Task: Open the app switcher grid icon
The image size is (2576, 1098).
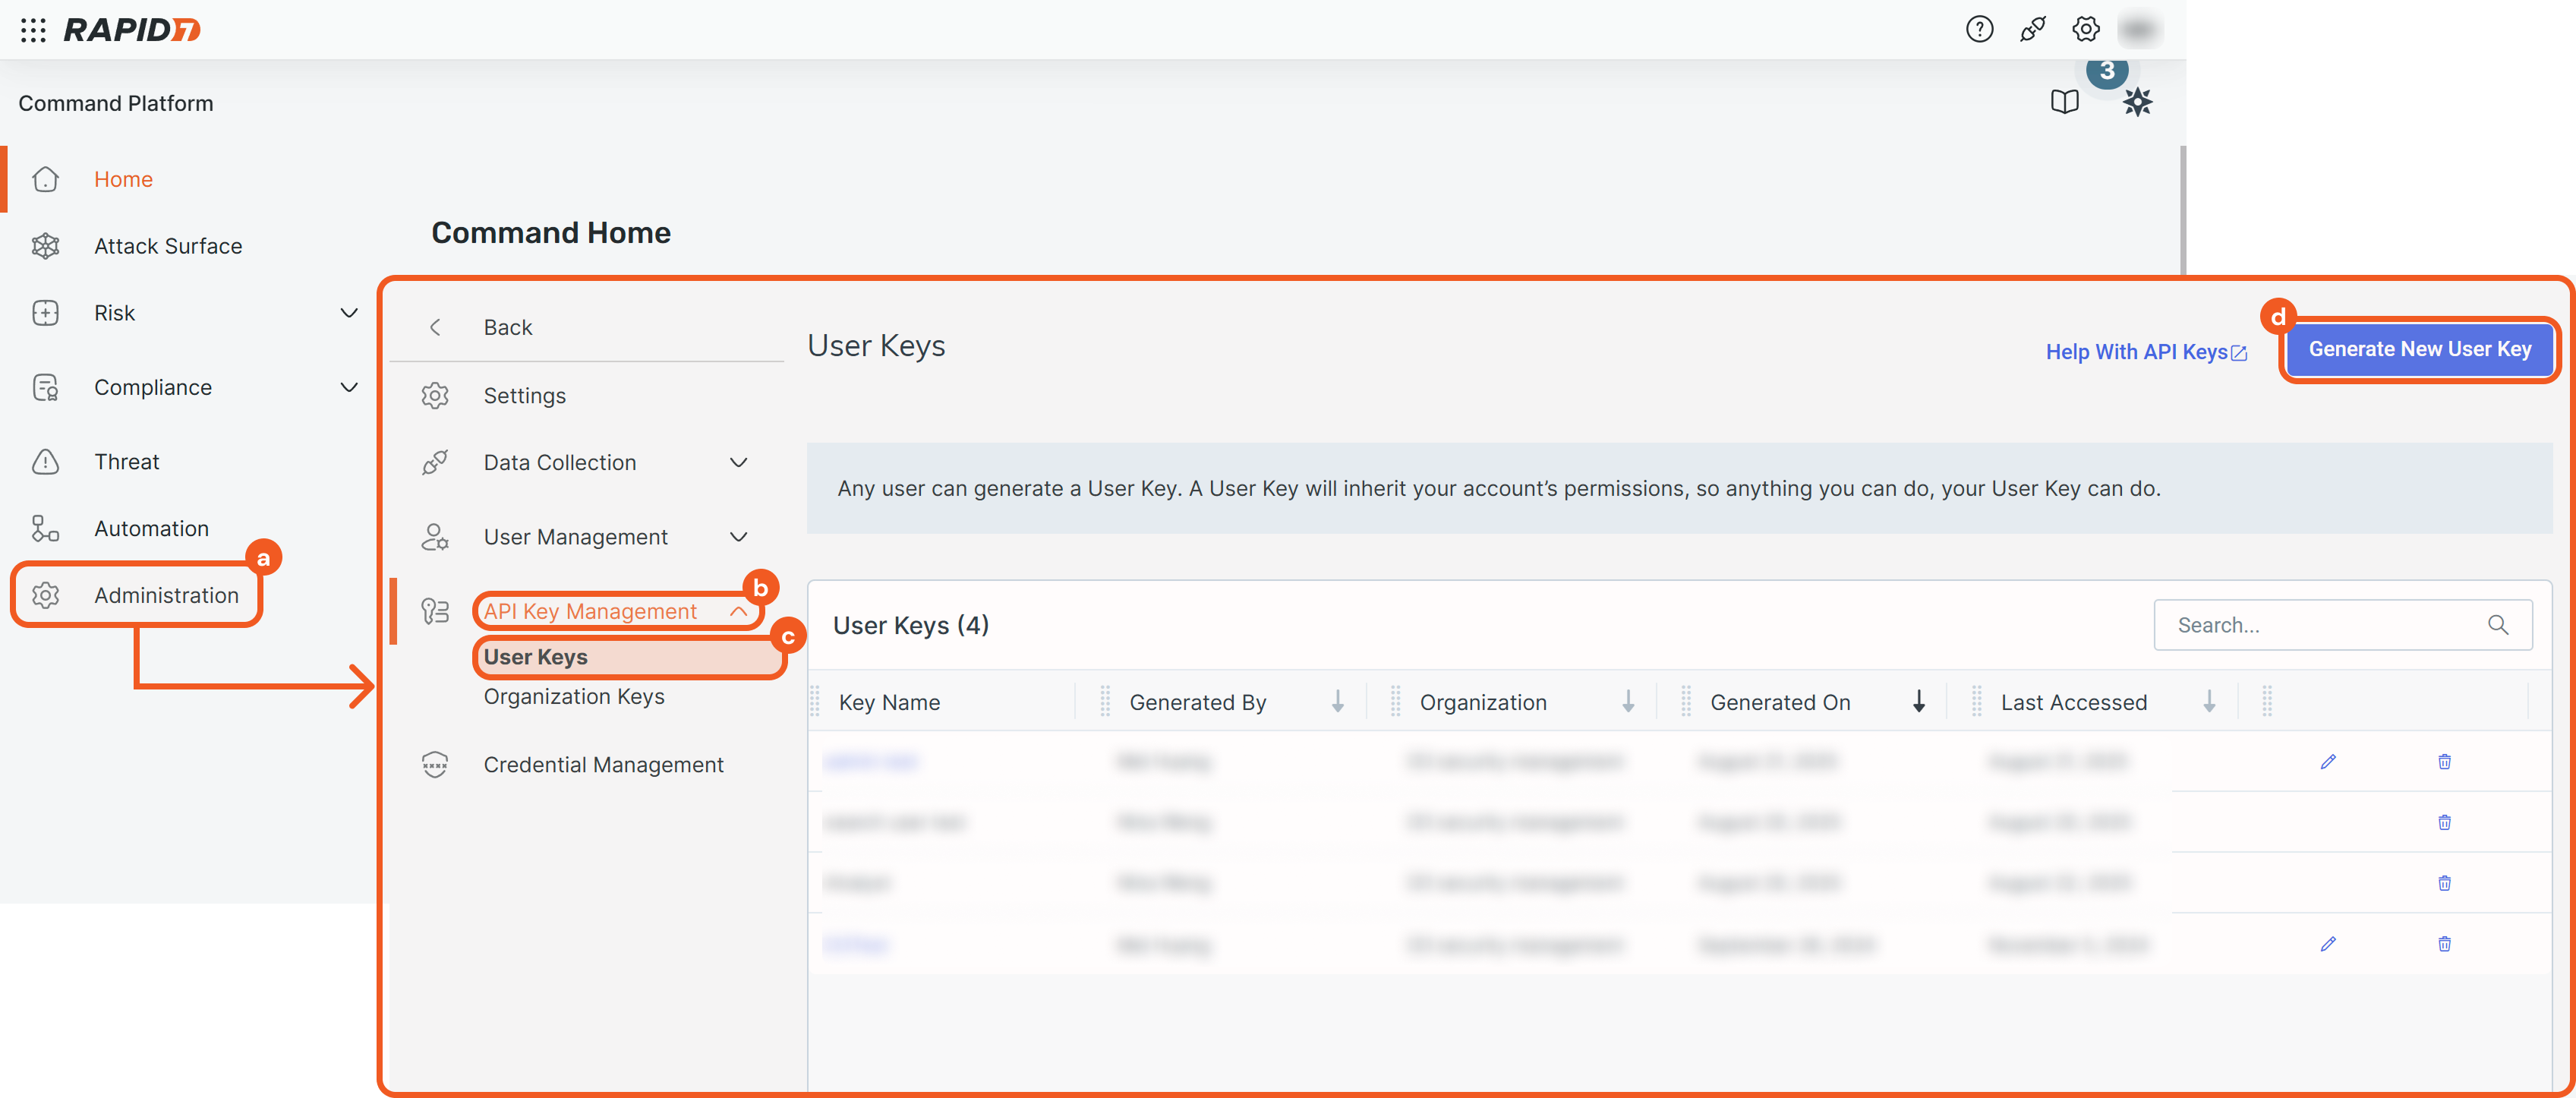Action: coord(33,30)
